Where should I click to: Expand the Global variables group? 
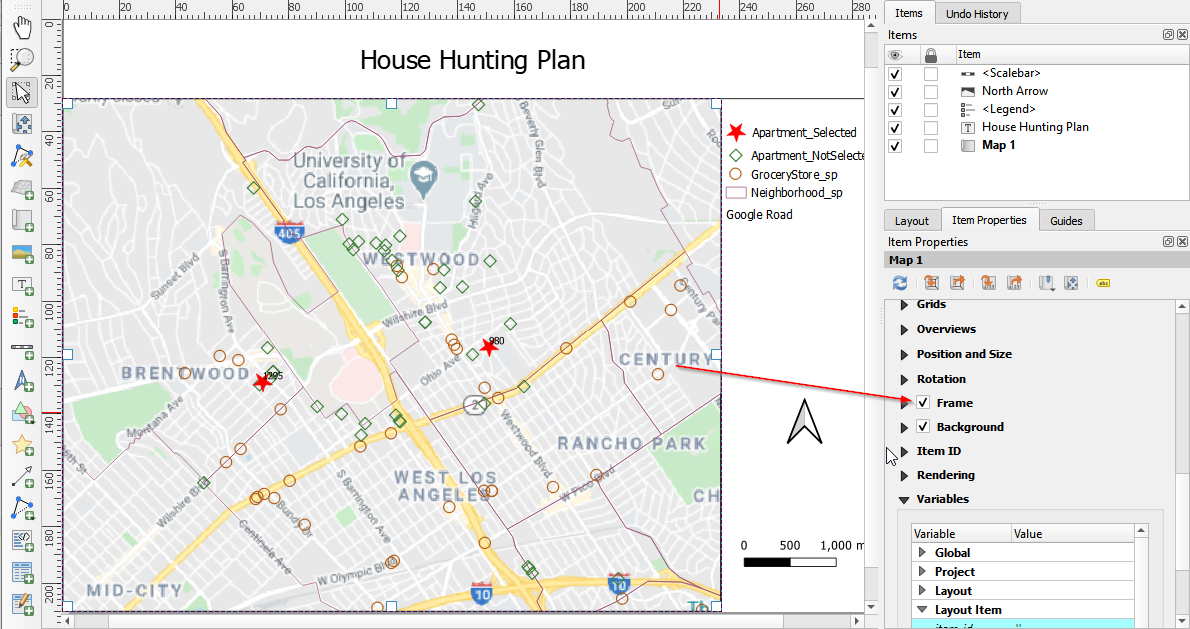922,552
